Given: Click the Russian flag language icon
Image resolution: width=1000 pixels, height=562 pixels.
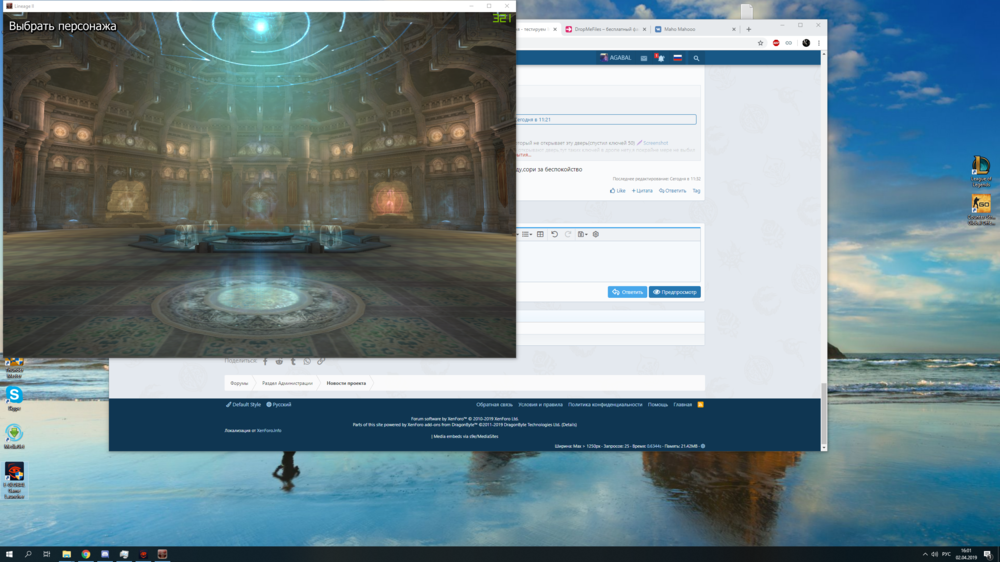Looking at the screenshot, I should tap(678, 58).
